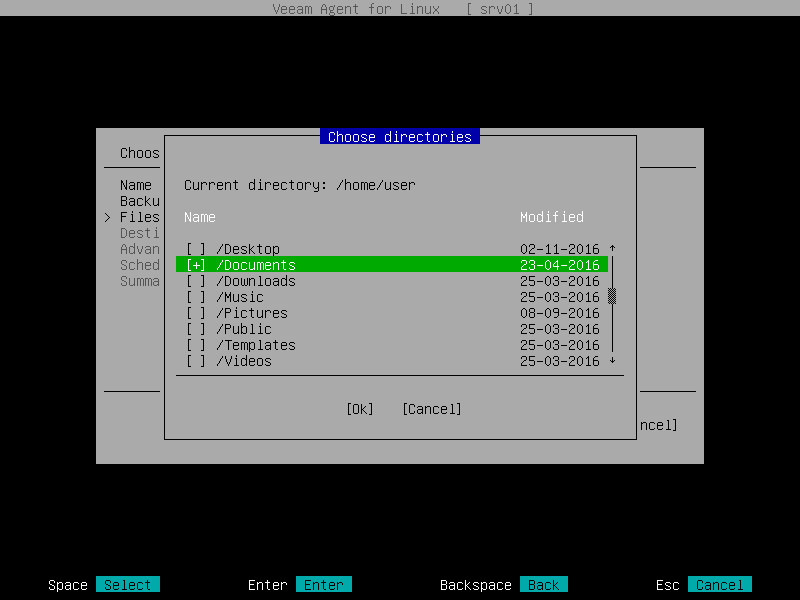Screen dimensions: 800x600
Task: Click the Select hint for Space key
Action: tap(128, 585)
